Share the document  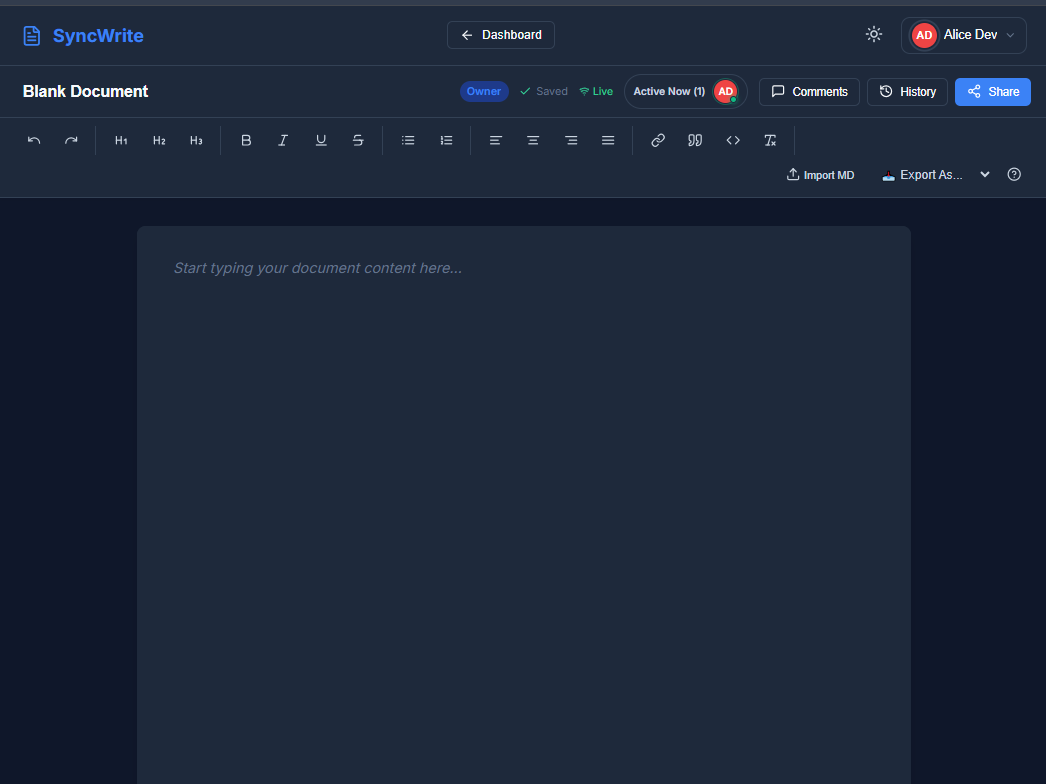click(993, 91)
